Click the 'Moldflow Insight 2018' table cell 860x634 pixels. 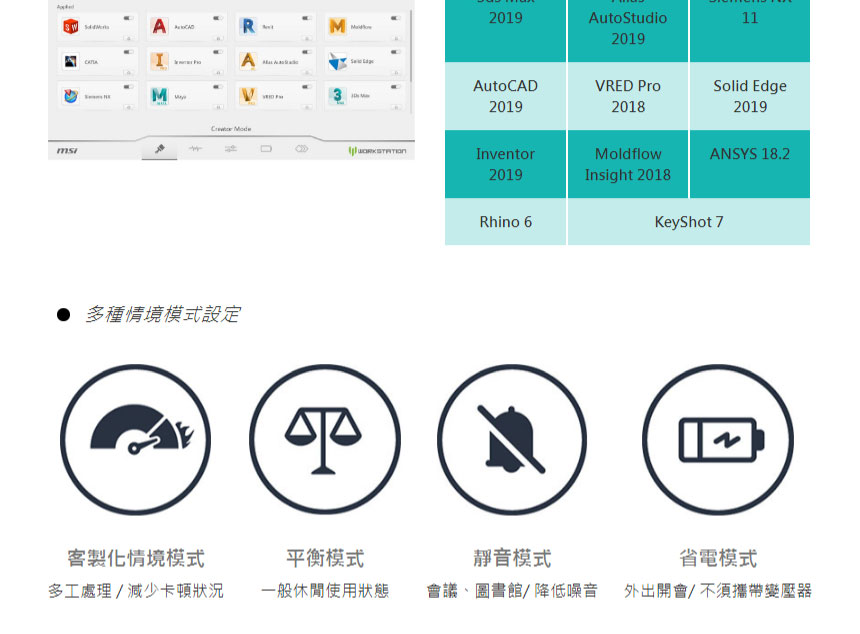click(627, 164)
